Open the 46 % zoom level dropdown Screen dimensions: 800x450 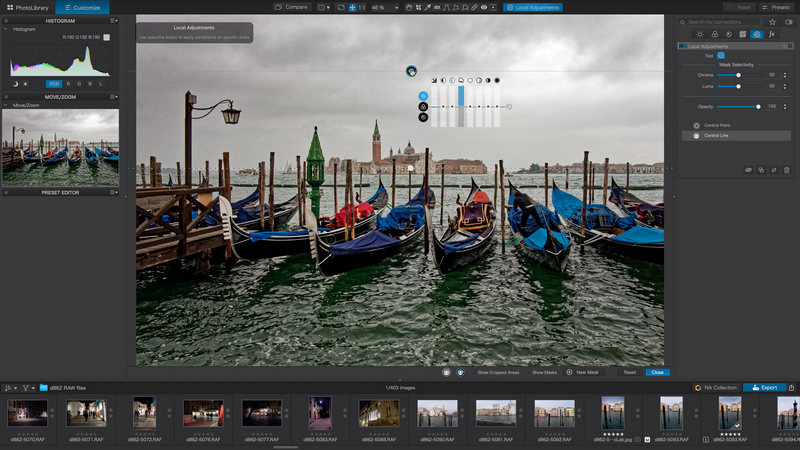click(385, 7)
